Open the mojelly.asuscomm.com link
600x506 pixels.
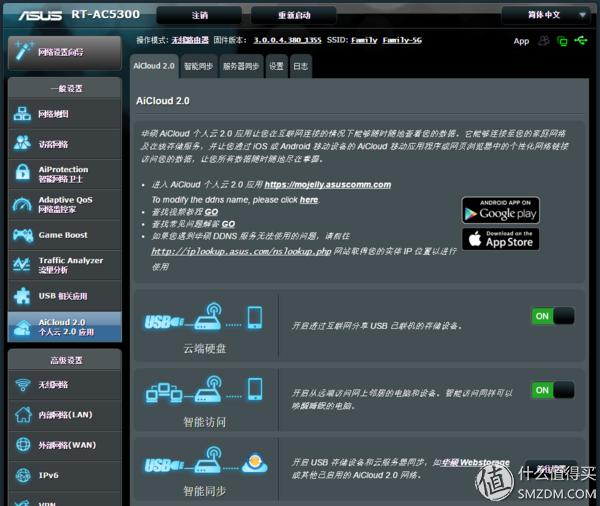point(328,184)
